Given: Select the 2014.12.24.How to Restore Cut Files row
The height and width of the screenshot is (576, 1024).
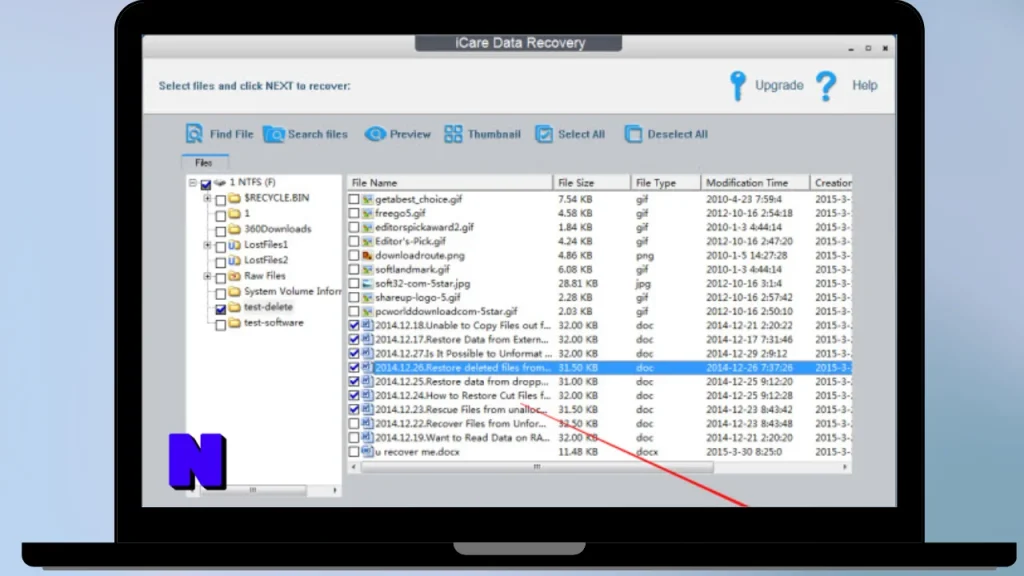Looking at the screenshot, I should tap(599, 396).
